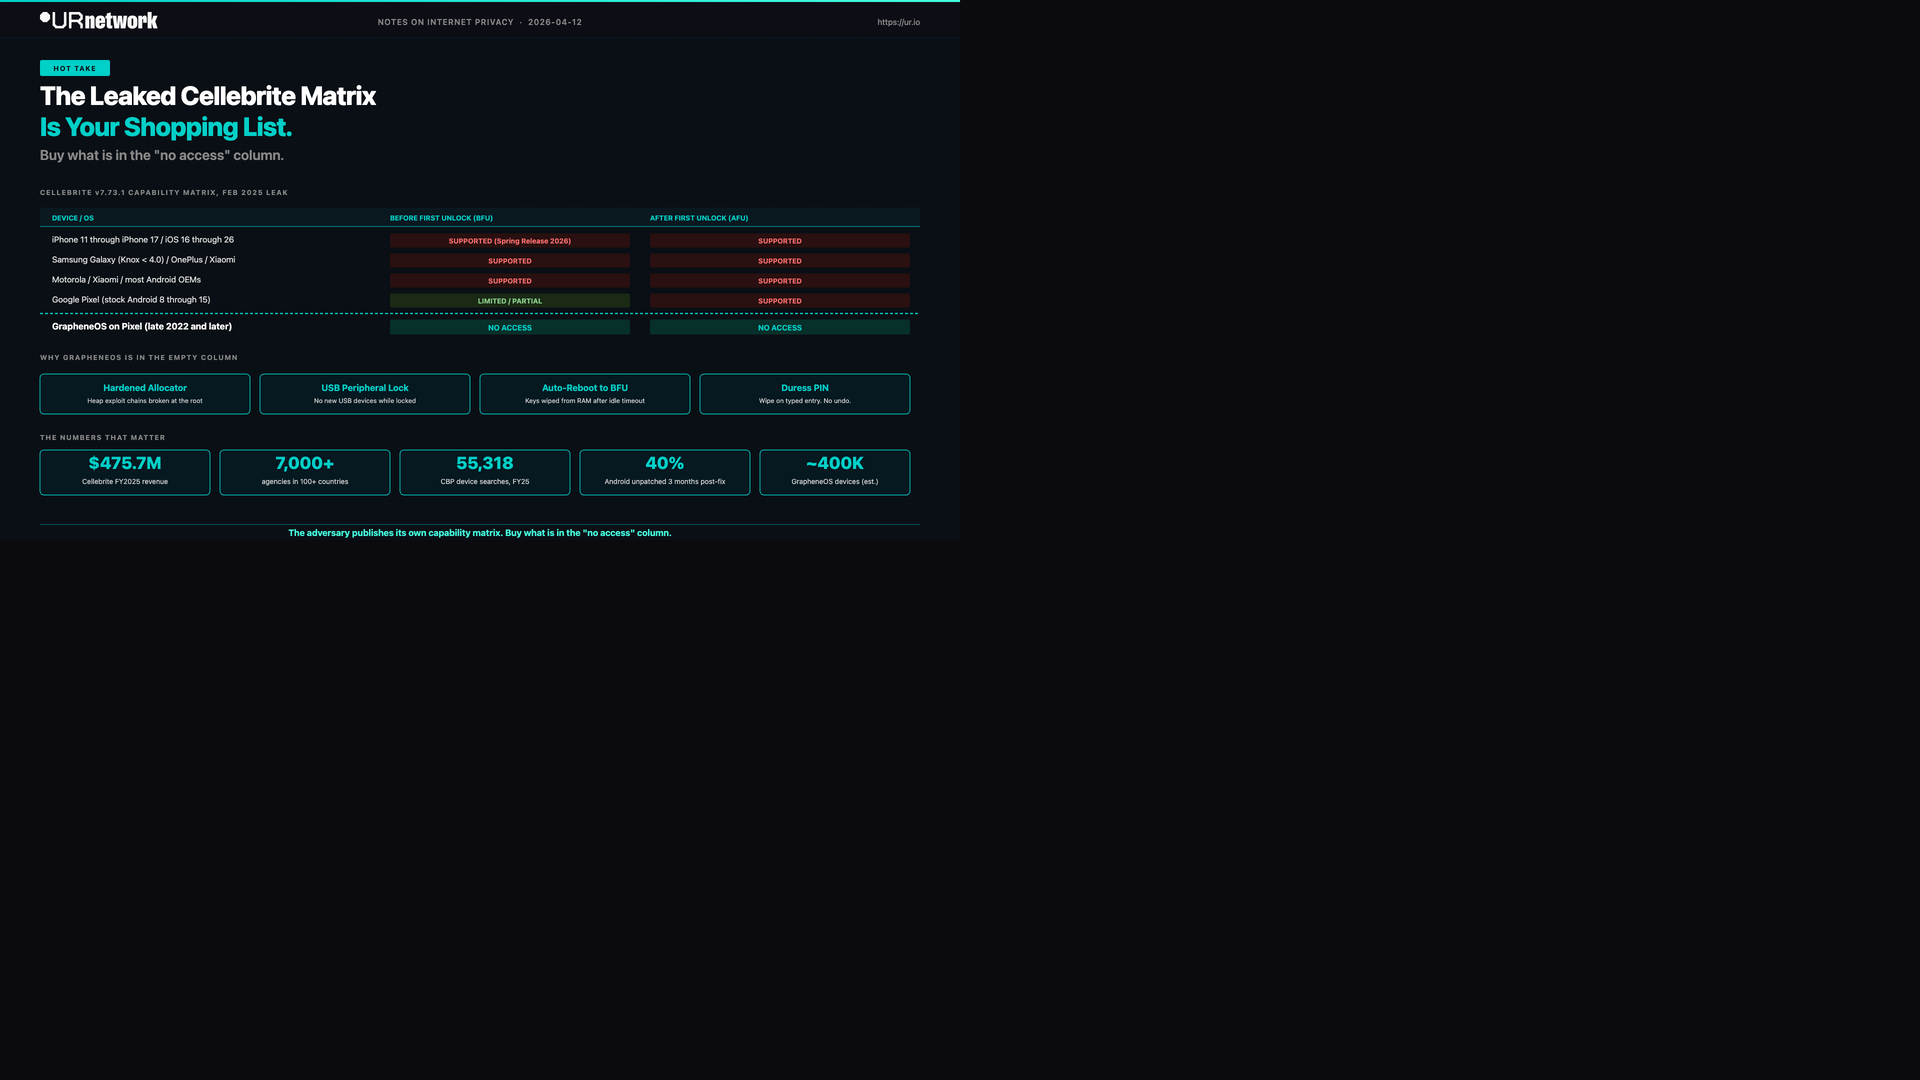Screen dimensions: 1920x1080
Task: Click the URnetwork logo
Action: point(99,21)
